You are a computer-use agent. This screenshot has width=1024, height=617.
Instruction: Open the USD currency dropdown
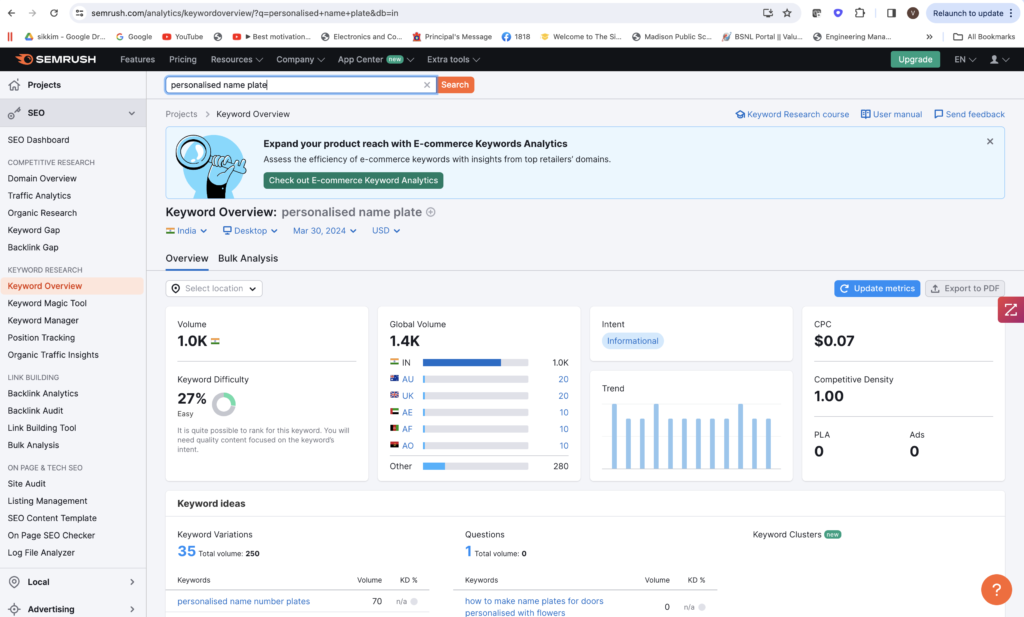(x=386, y=230)
